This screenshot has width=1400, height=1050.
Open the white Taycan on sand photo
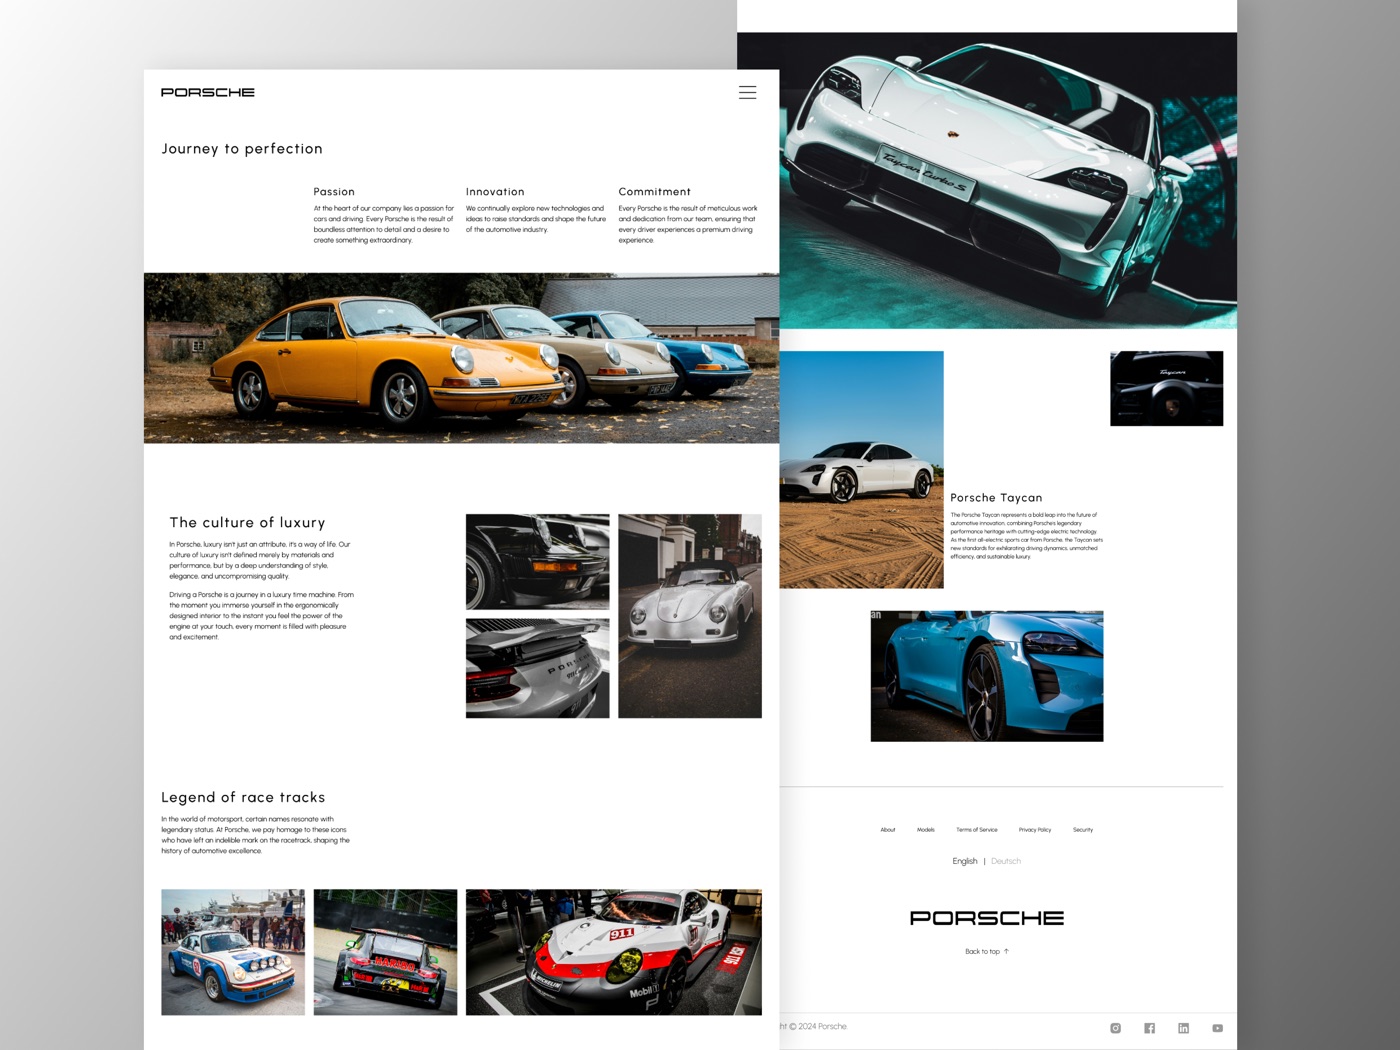(862, 469)
